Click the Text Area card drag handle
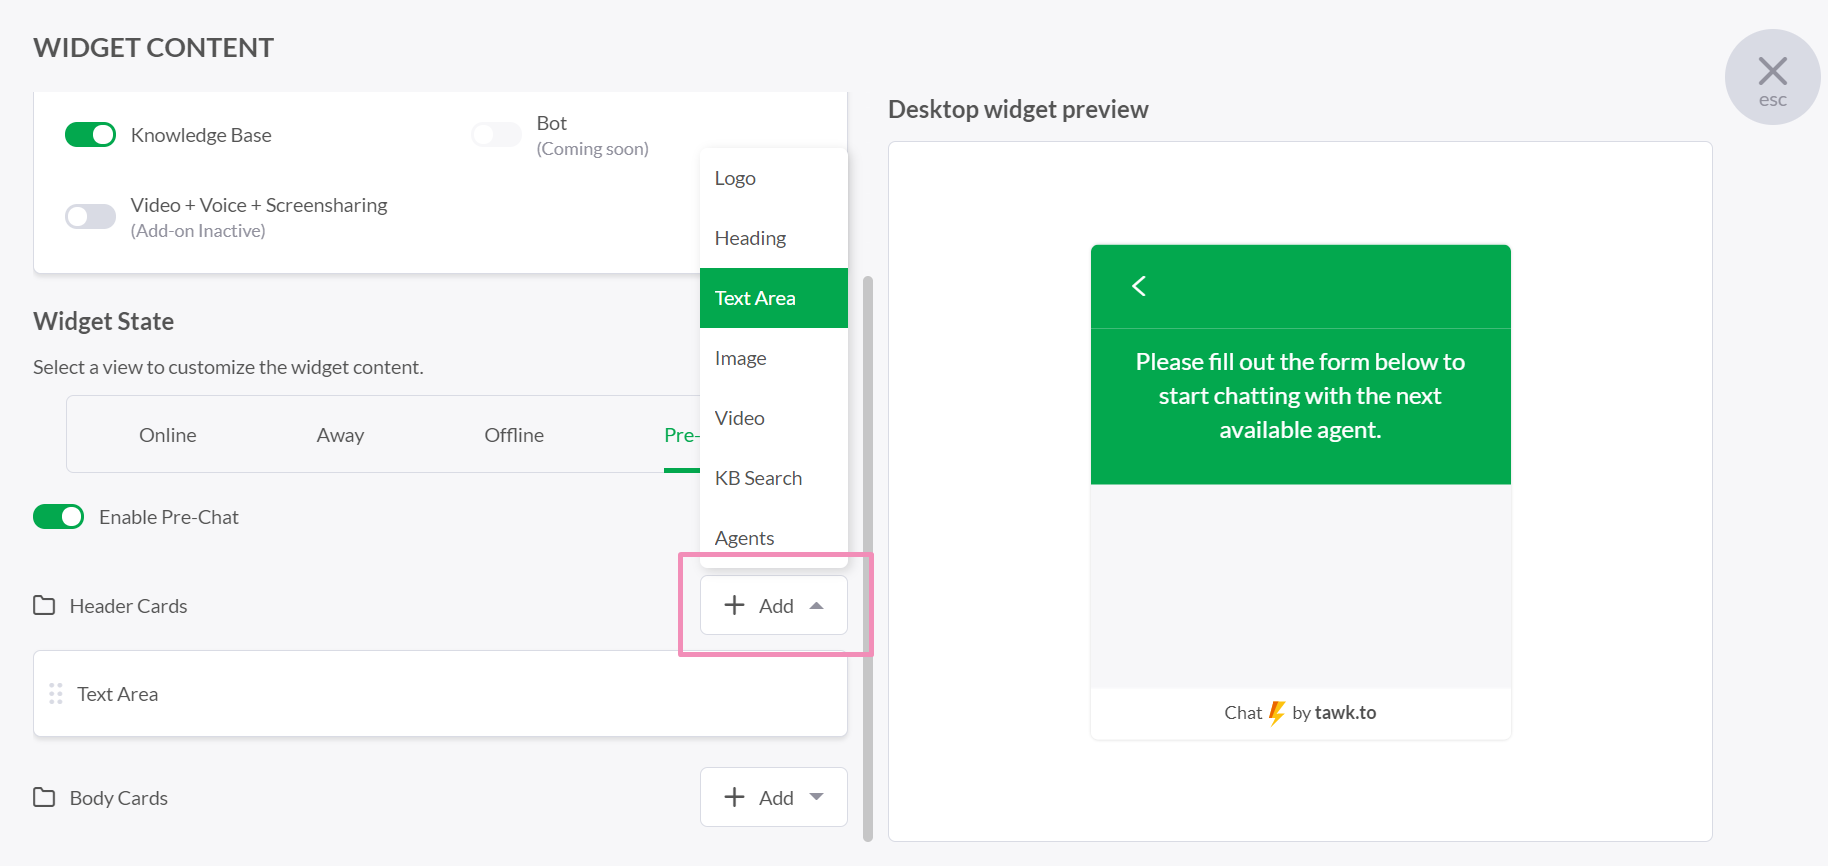Viewport: 1828px width, 866px height. click(x=56, y=693)
